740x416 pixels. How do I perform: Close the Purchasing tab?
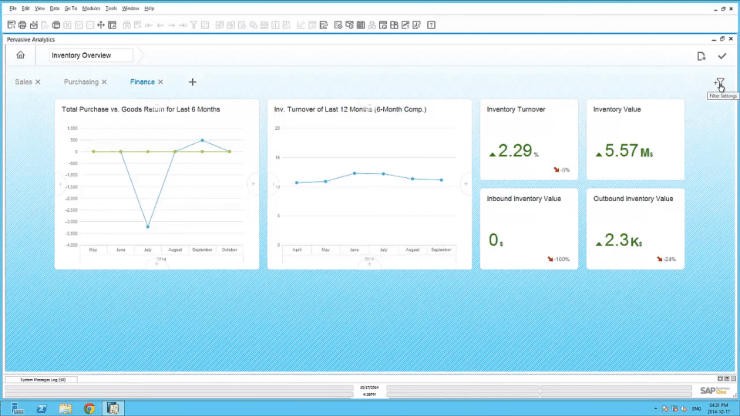(104, 82)
